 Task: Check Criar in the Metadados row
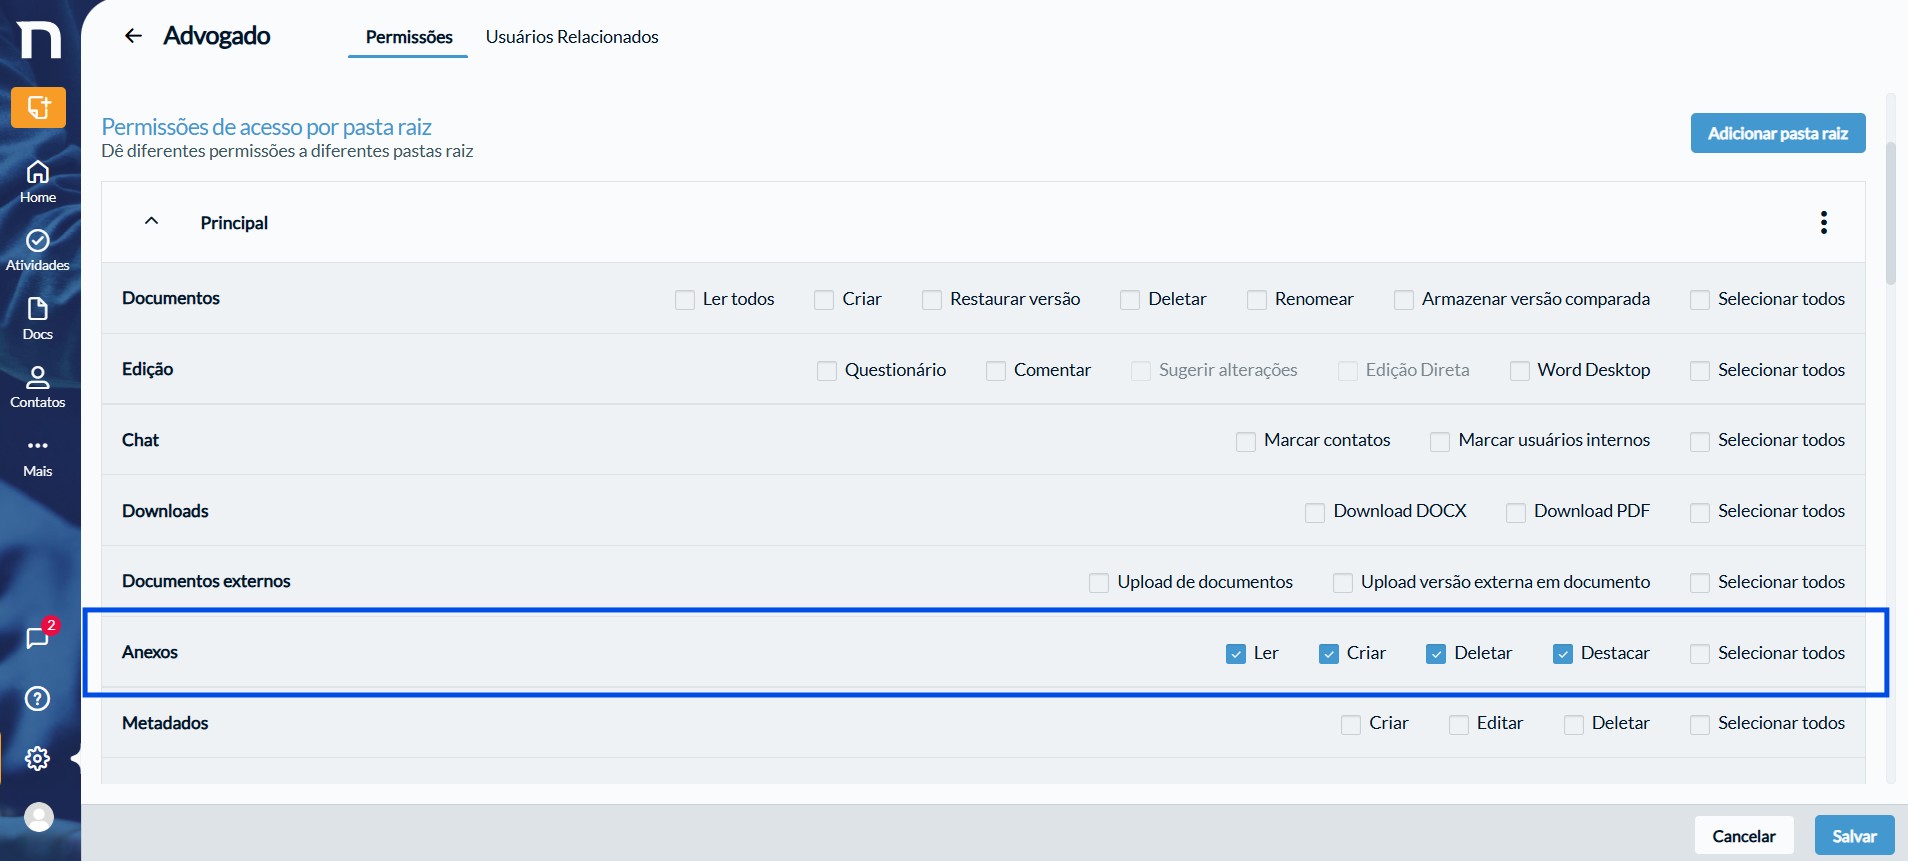[x=1351, y=725]
